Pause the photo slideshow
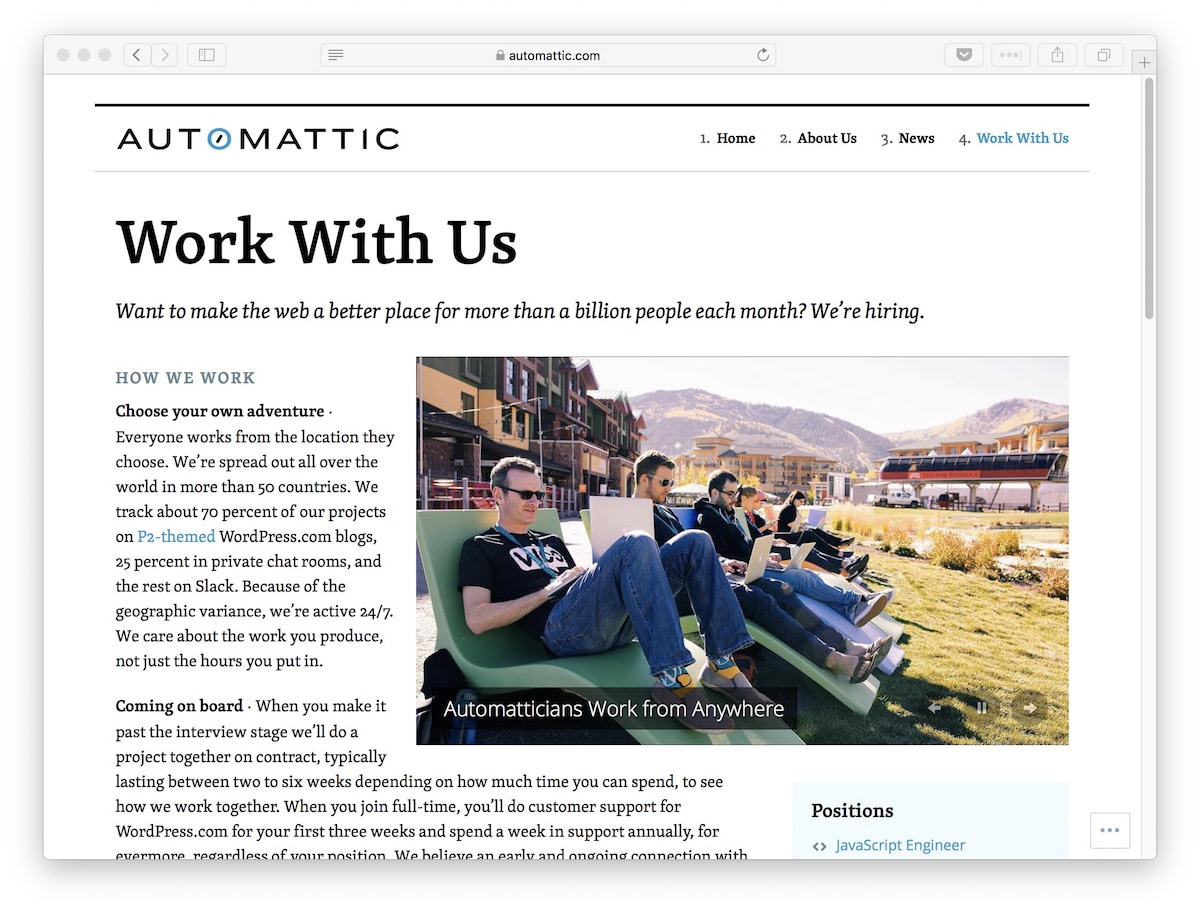1200x911 pixels. pos(981,707)
